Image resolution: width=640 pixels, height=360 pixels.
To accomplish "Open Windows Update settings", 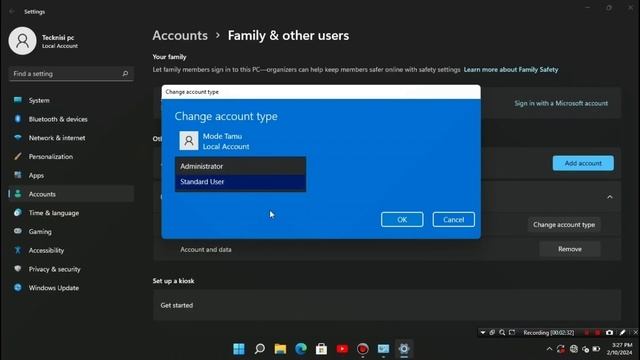I will [71, 288].
